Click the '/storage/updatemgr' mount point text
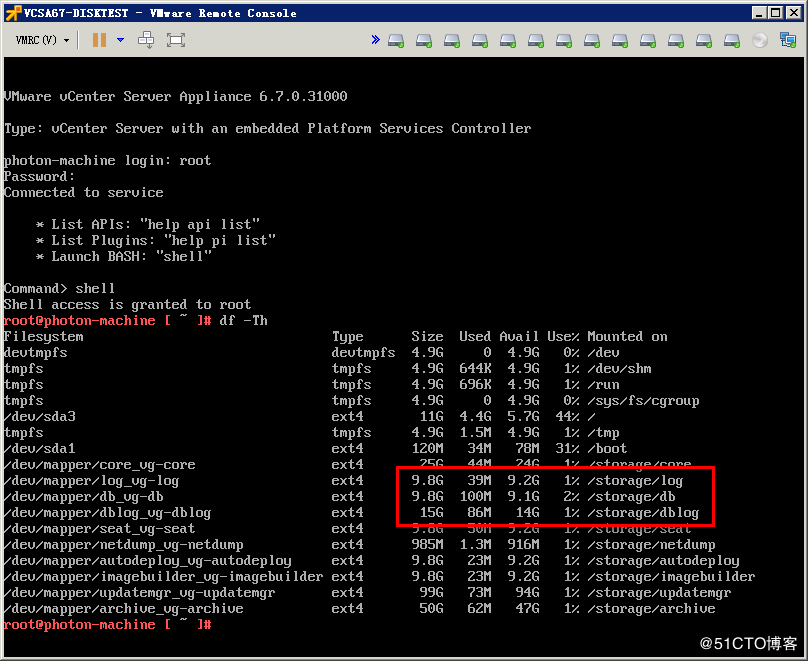 coord(659,592)
